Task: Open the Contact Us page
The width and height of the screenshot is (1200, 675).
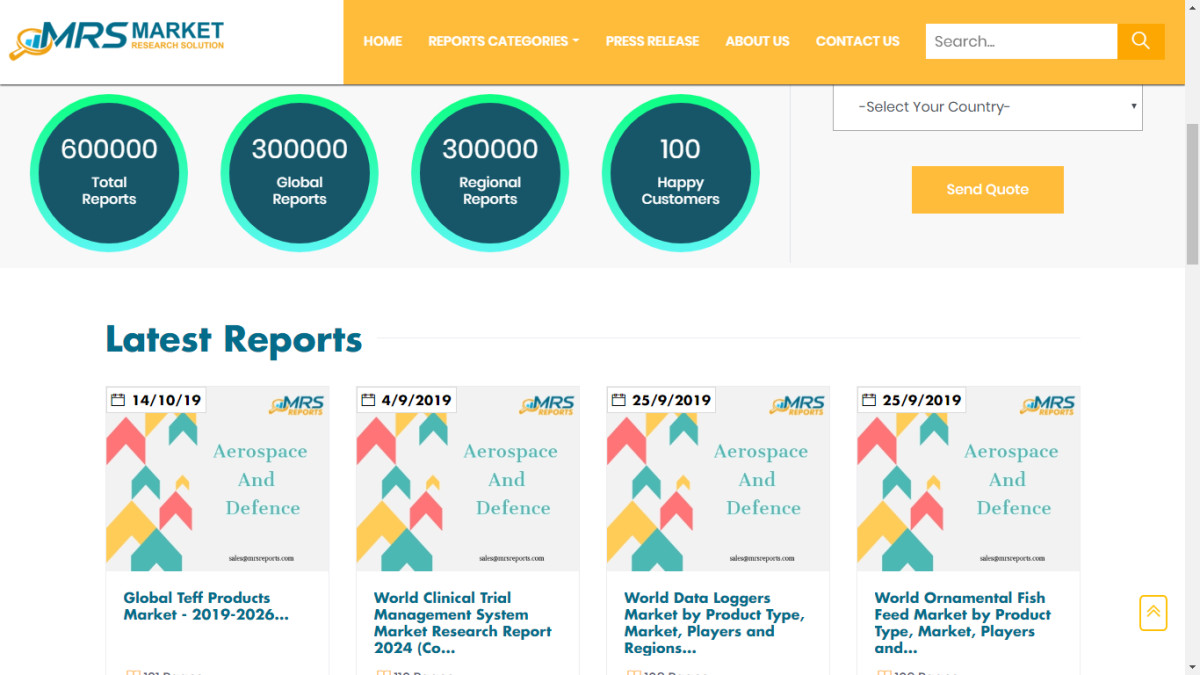Action: pos(857,41)
